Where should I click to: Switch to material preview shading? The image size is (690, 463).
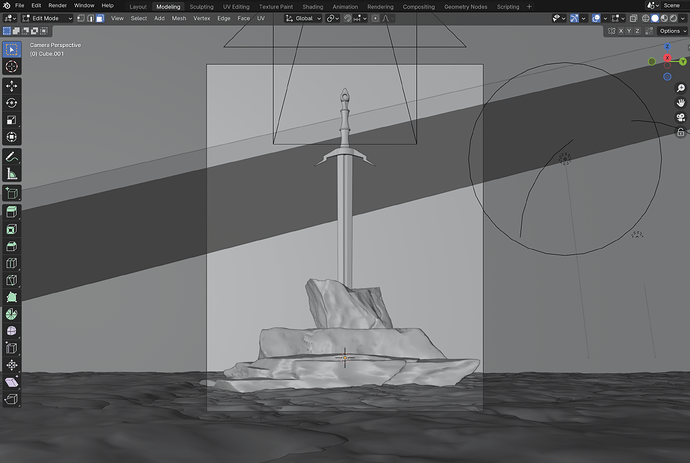point(664,18)
